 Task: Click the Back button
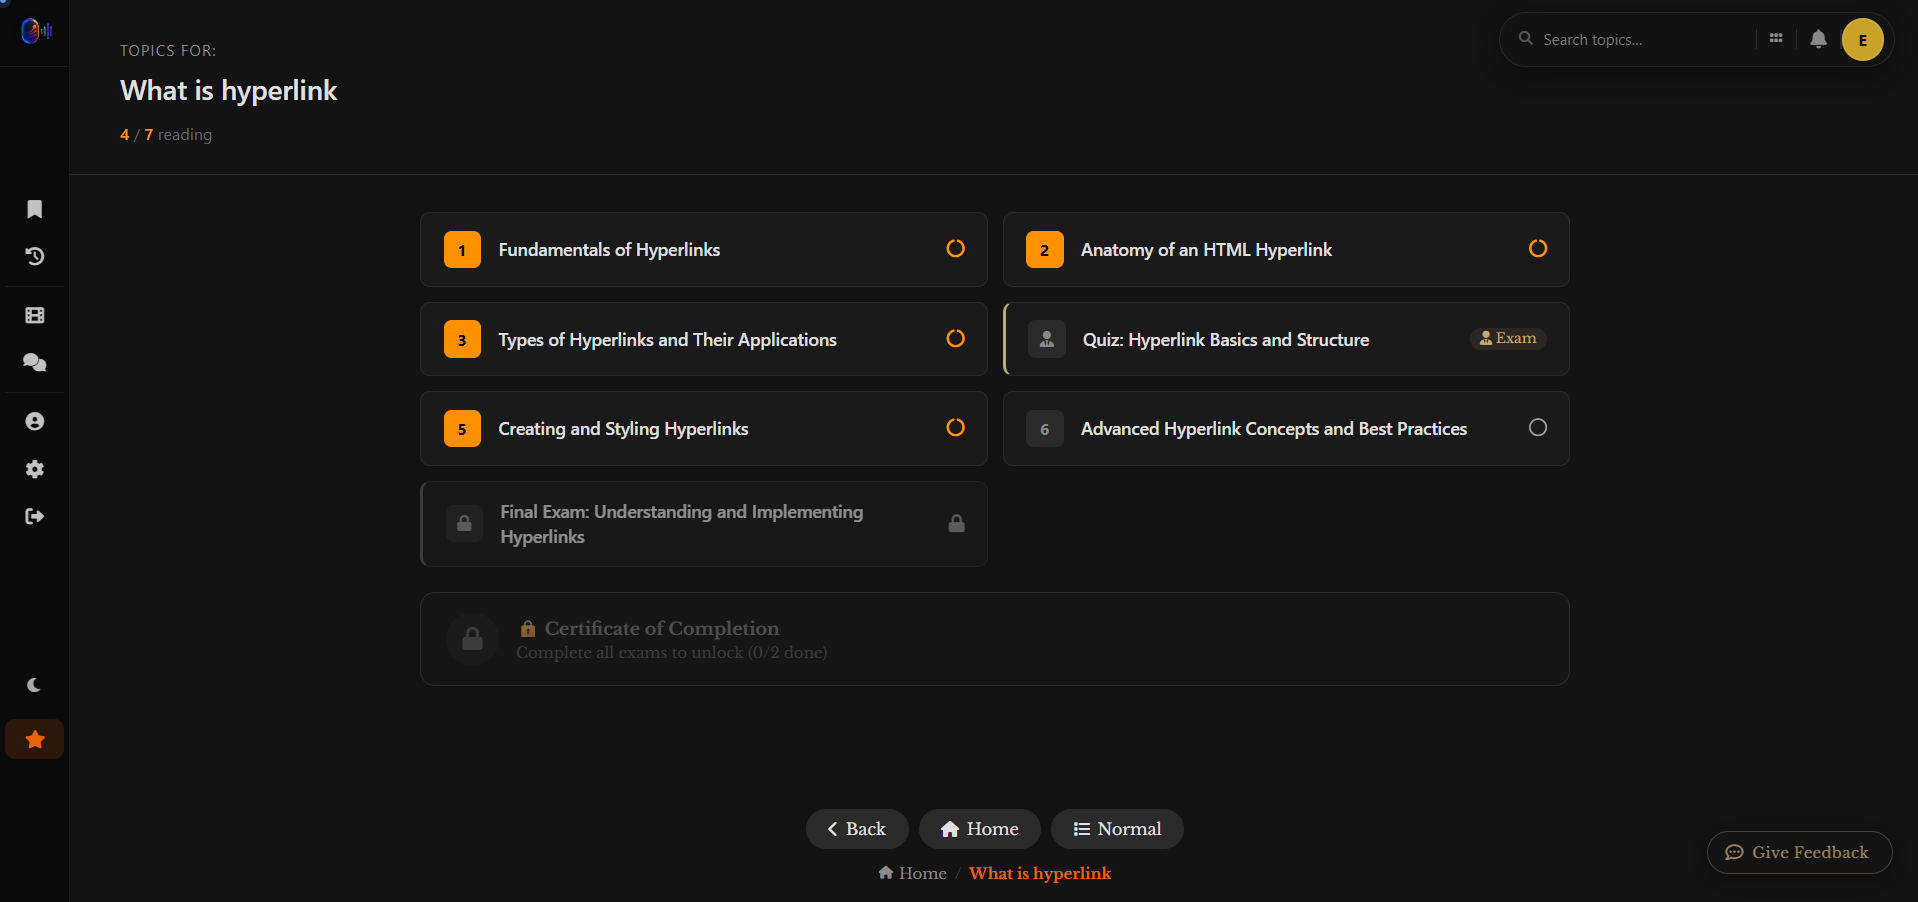coord(857,829)
